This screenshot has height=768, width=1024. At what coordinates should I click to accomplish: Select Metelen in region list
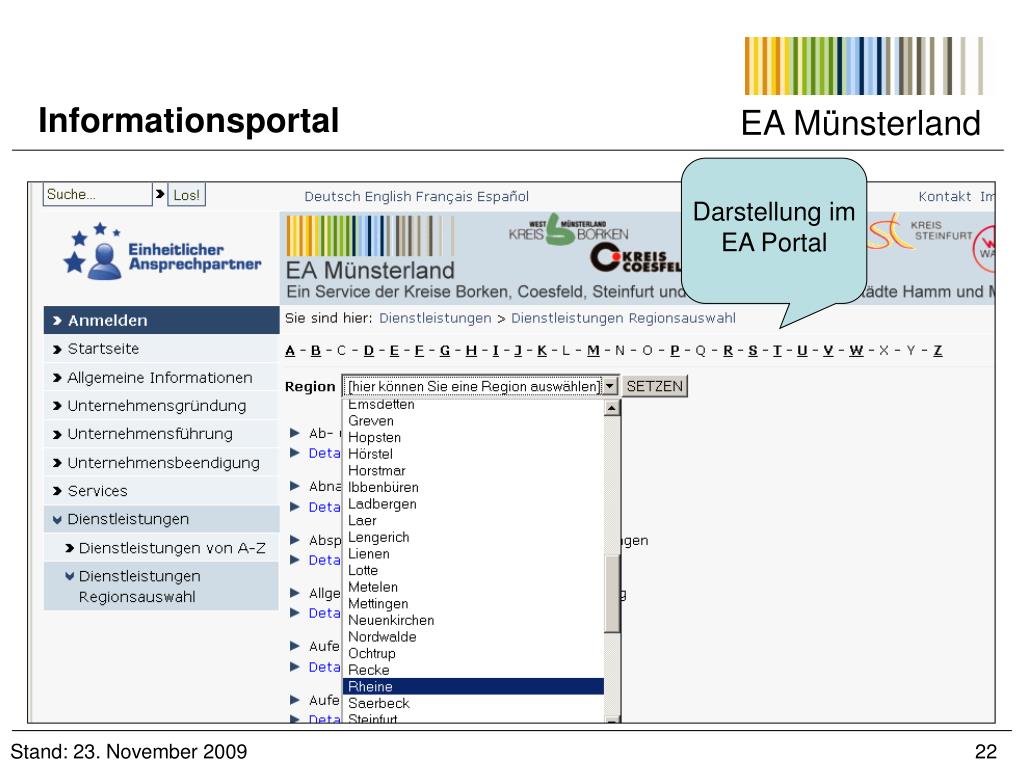click(473, 587)
